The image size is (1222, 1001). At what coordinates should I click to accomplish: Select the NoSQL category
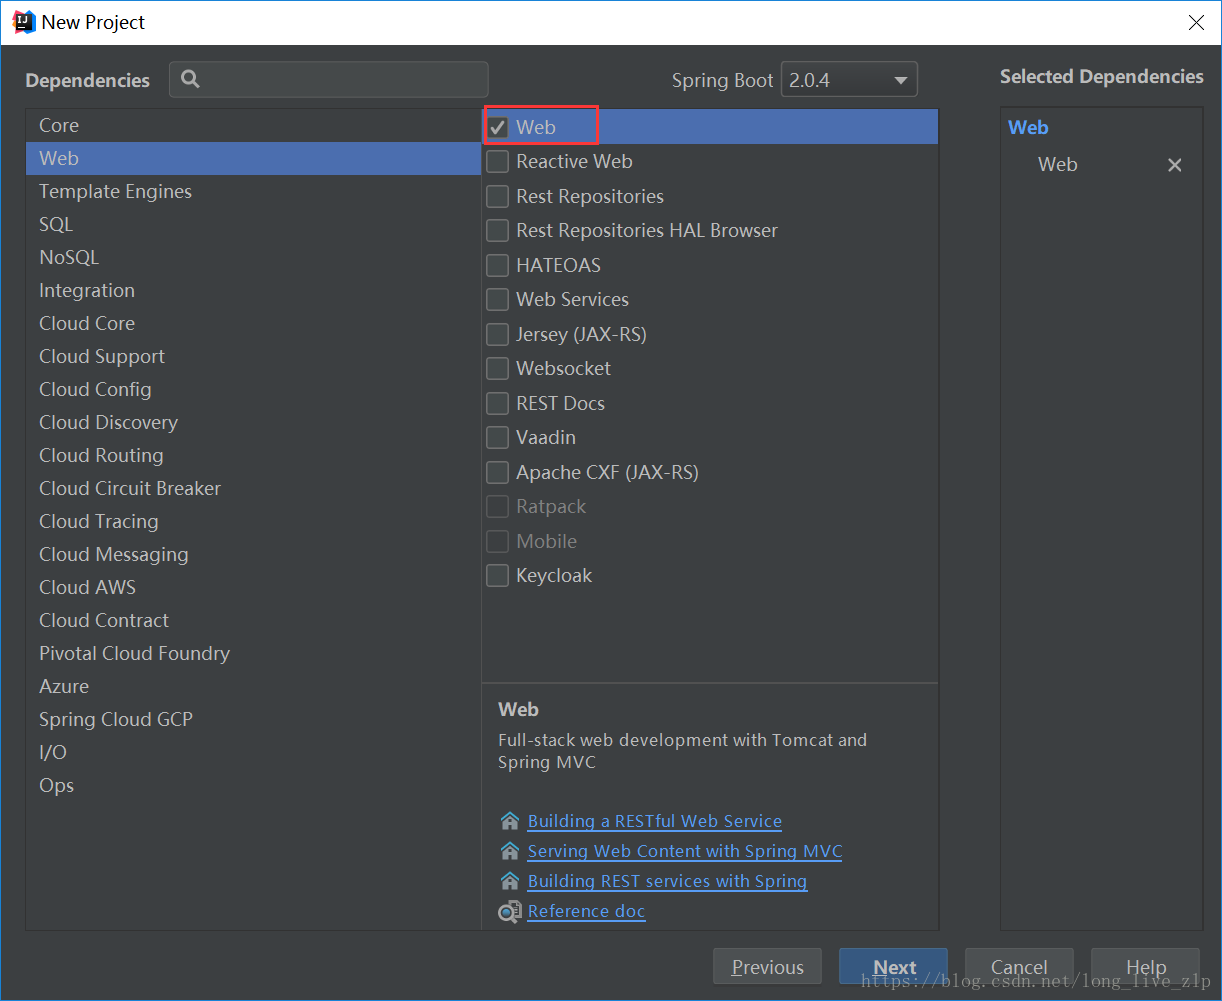tap(253, 257)
